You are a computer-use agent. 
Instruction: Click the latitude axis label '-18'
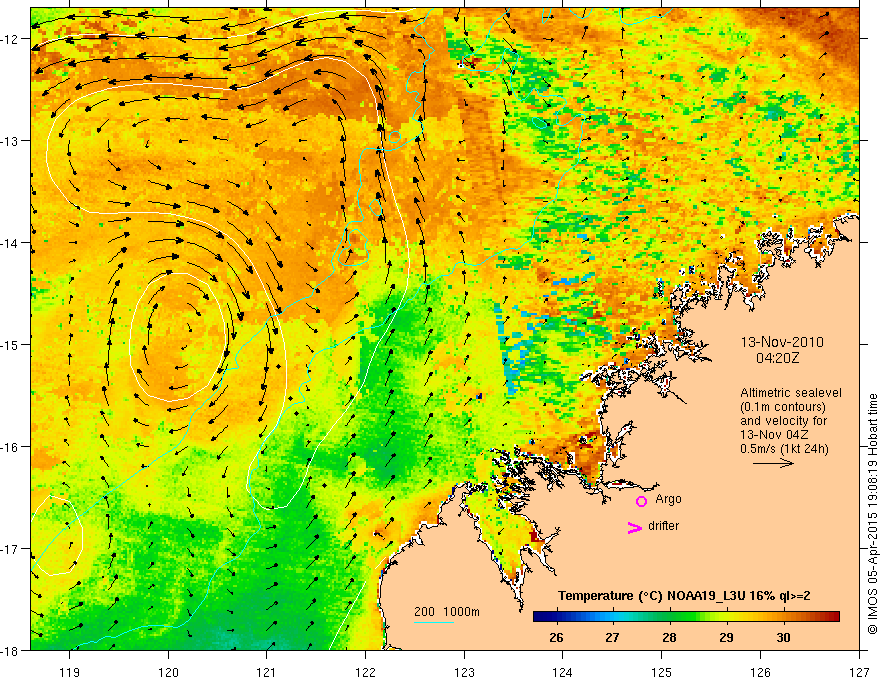[10, 650]
